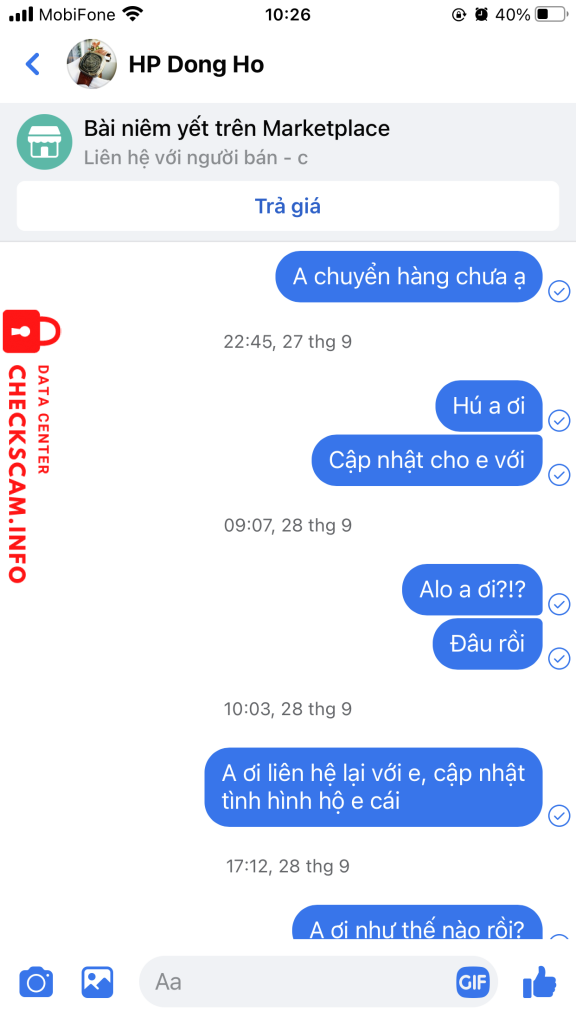Tap the Marketplace storefront icon
576x1024 pixels.
coord(44,142)
